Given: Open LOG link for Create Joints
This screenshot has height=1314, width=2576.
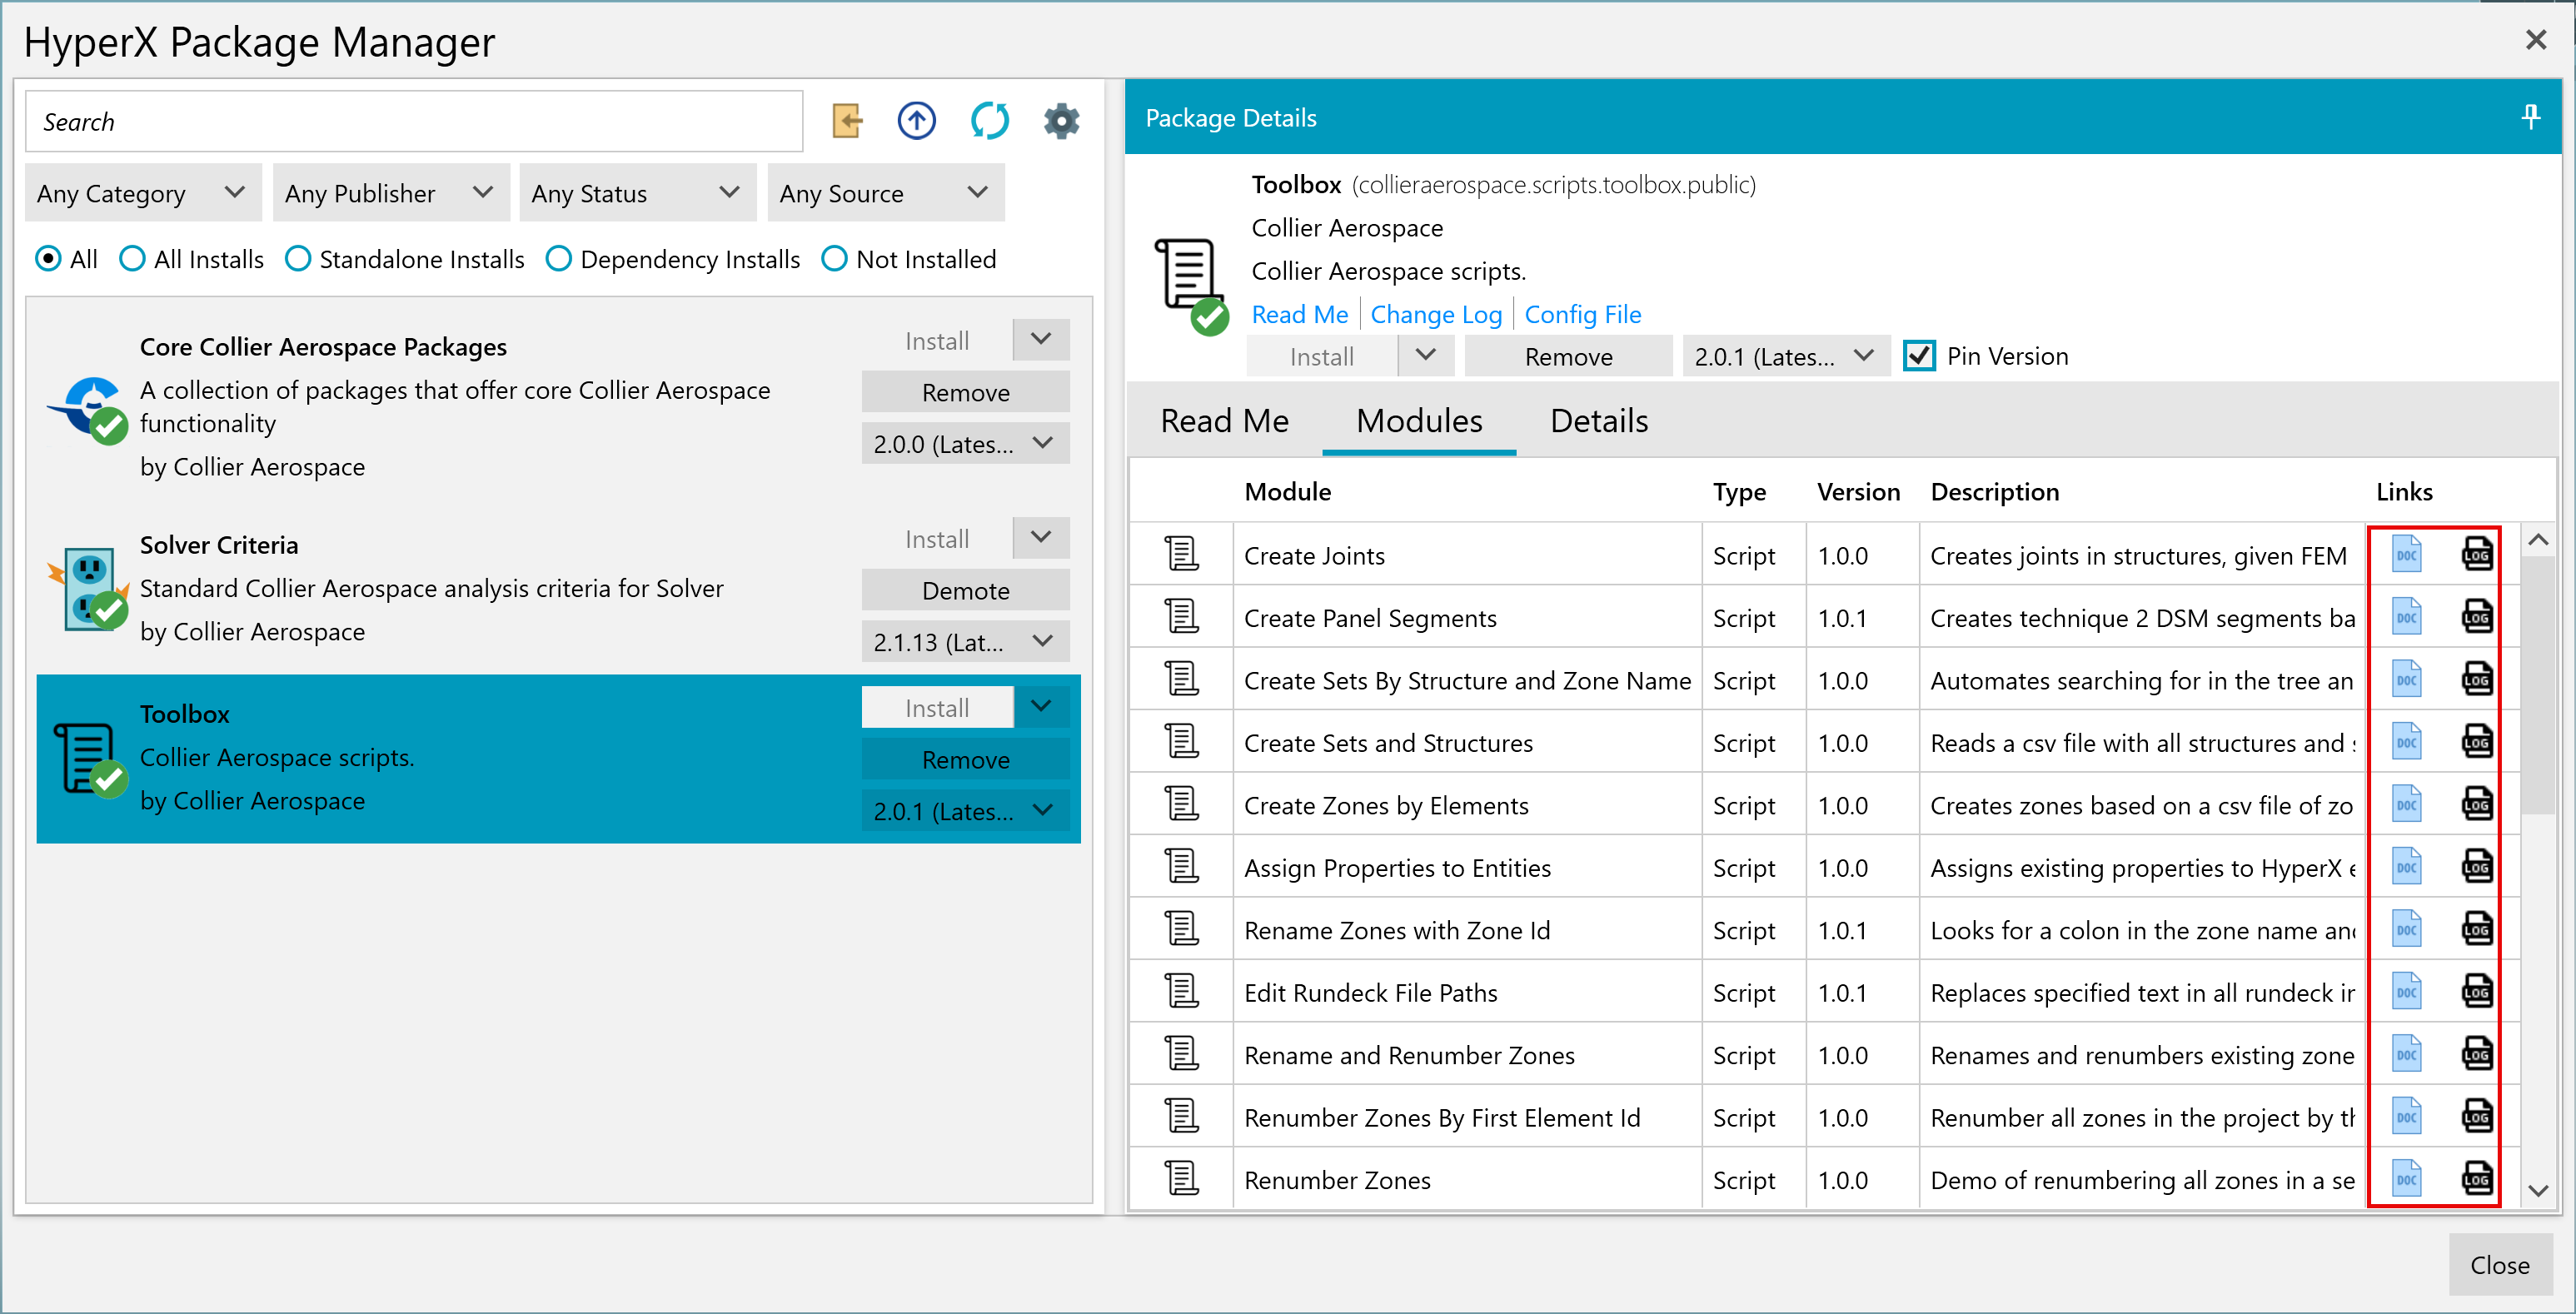Looking at the screenshot, I should tap(2476, 555).
